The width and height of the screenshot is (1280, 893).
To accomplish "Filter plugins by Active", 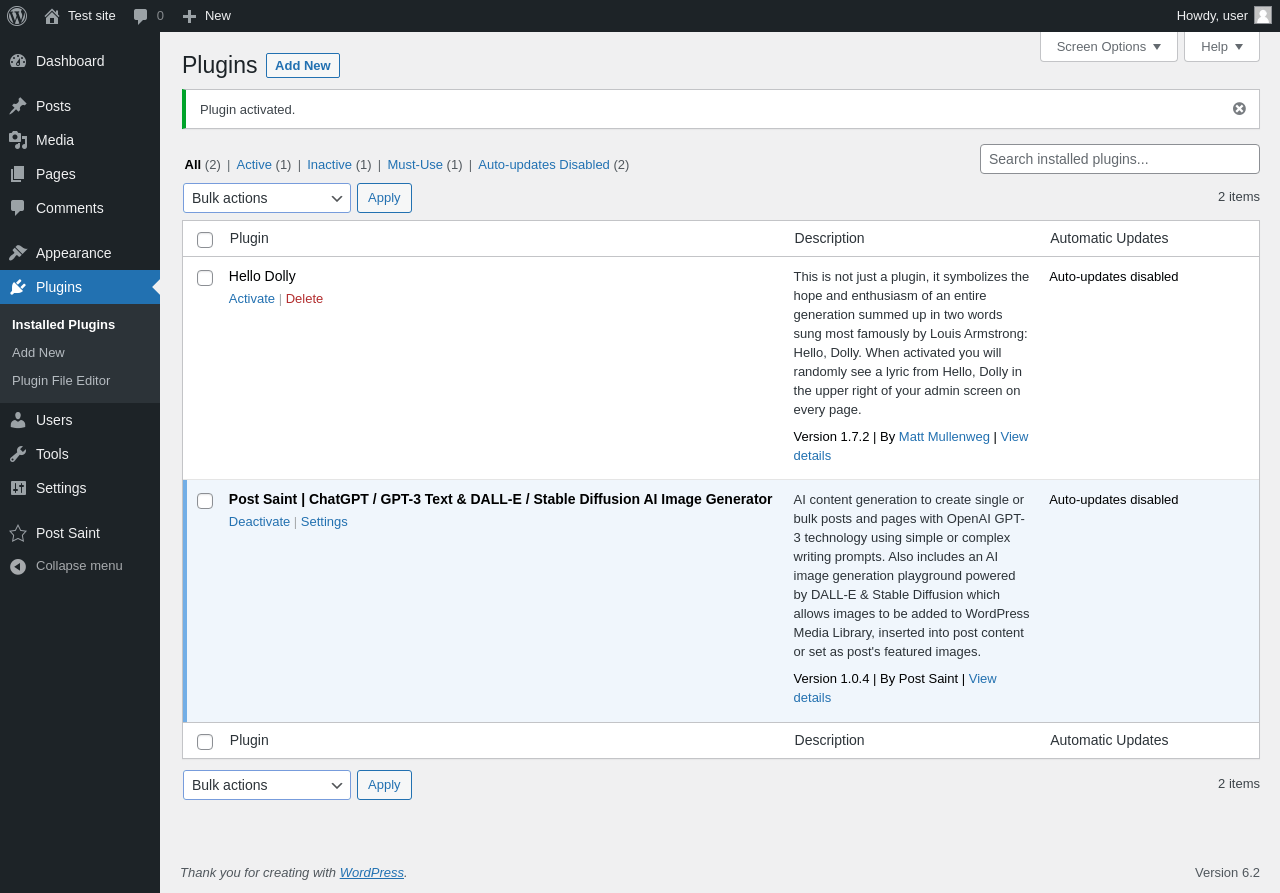I will tap(254, 164).
